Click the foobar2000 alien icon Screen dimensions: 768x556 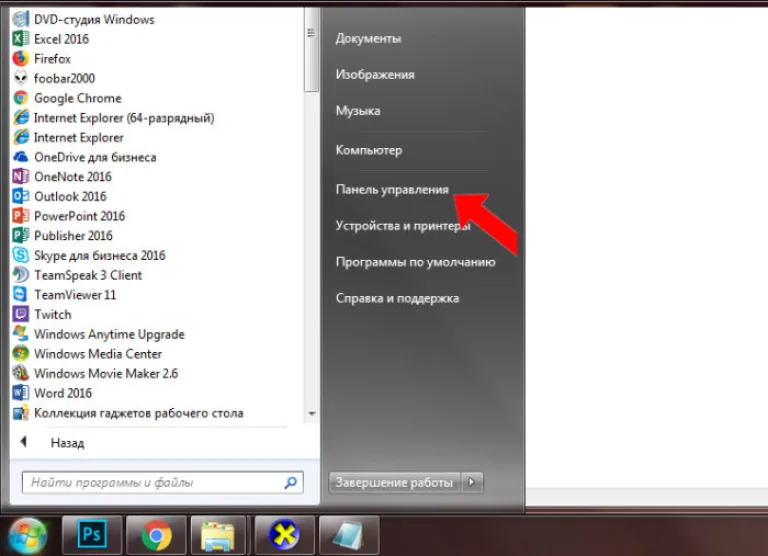click(21, 78)
